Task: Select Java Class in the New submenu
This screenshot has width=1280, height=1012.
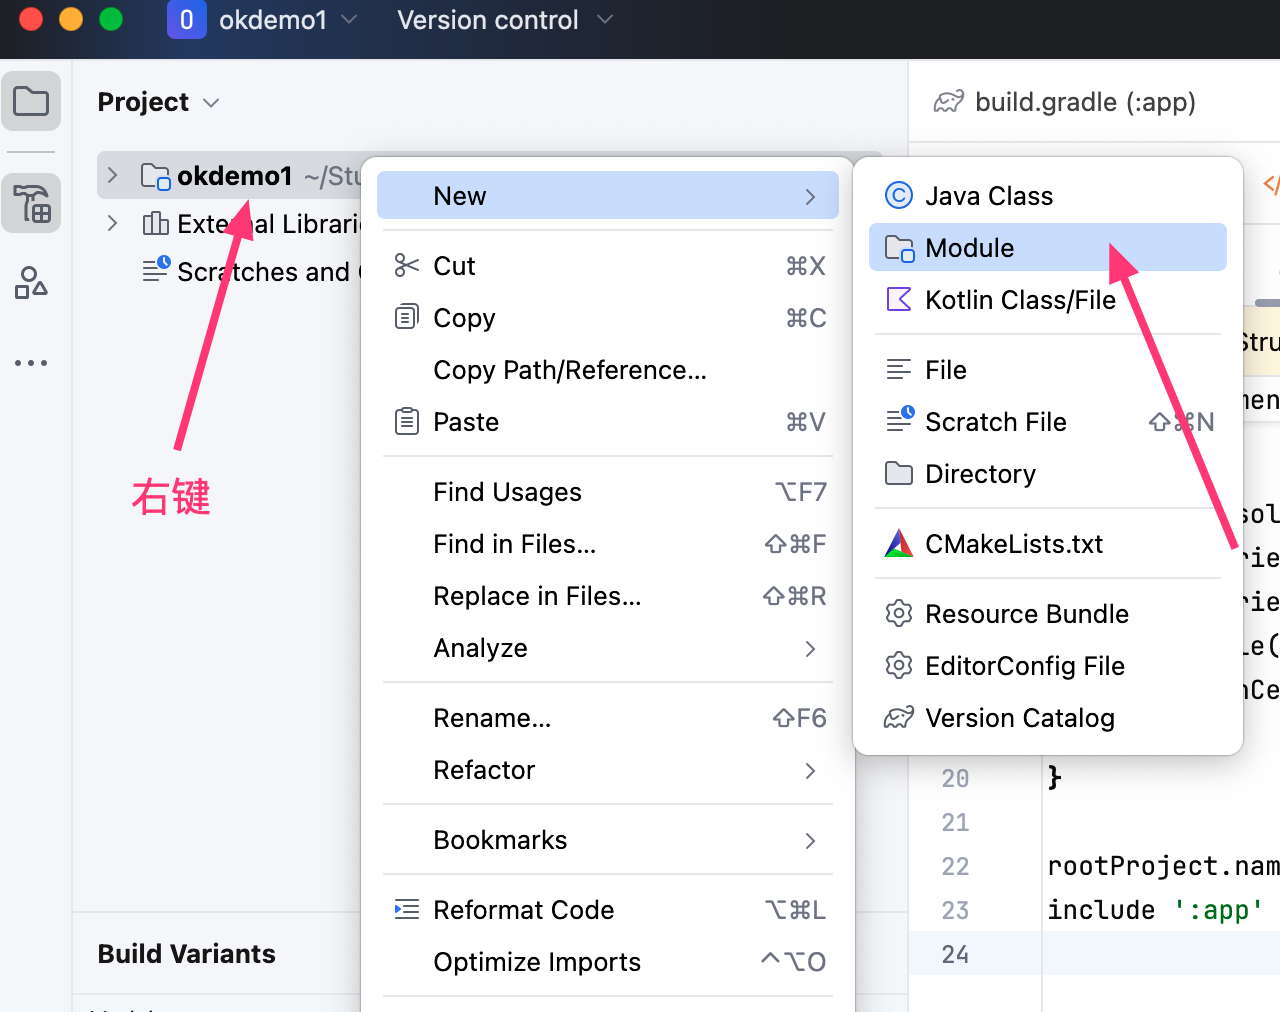Action: (x=1048, y=196)
